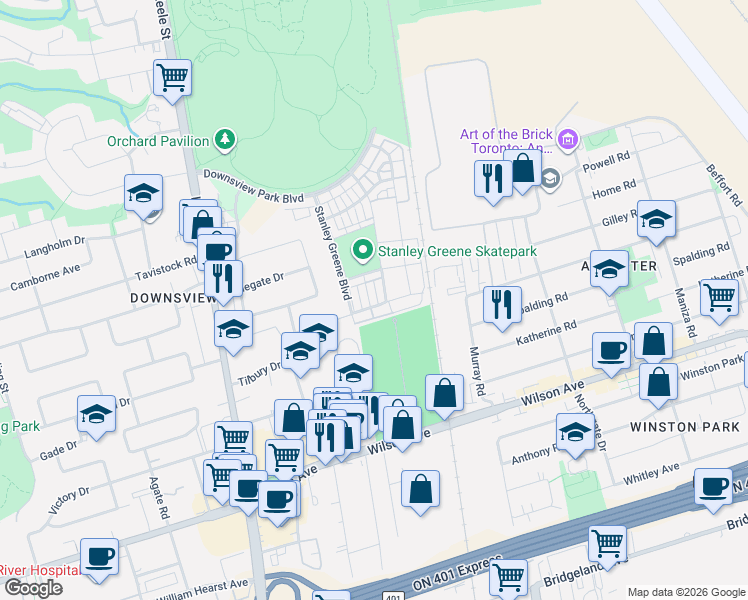This screenshot has width=748, height=600.
Task: Click the coffee marker on Wilson Ave near Katherine Rd
Action: coord(612,354)
